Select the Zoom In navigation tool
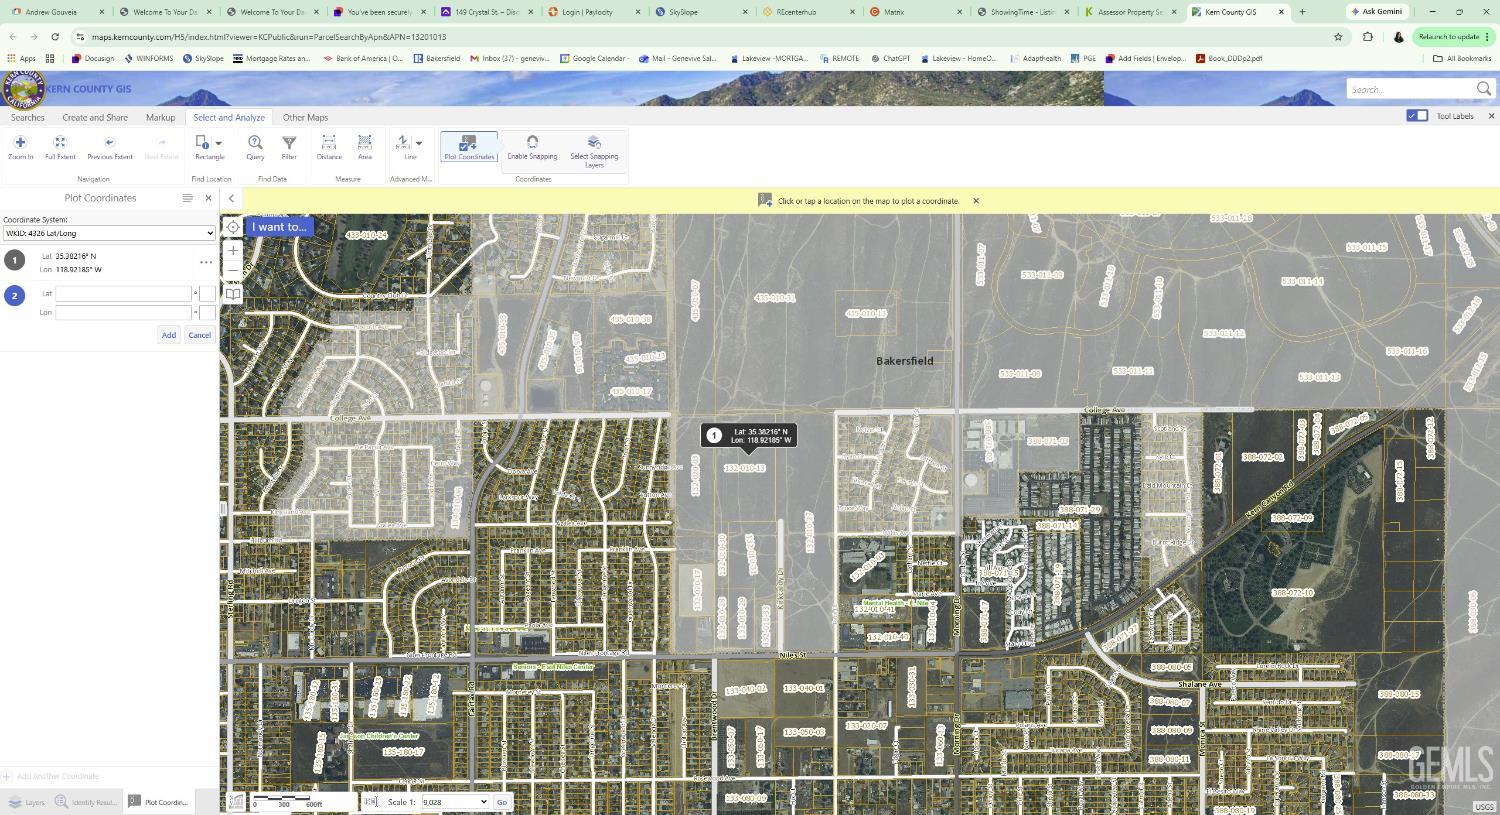This screenshot has width=1500, height=815. [20, 148]
